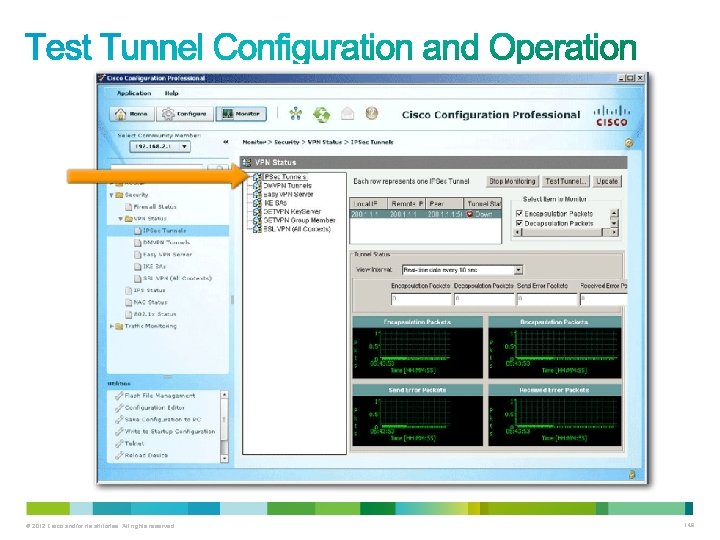Open the View Interval dropdown
Image resolution: width=720 pixels, height=540 pixels.
[x=518, y=270]
